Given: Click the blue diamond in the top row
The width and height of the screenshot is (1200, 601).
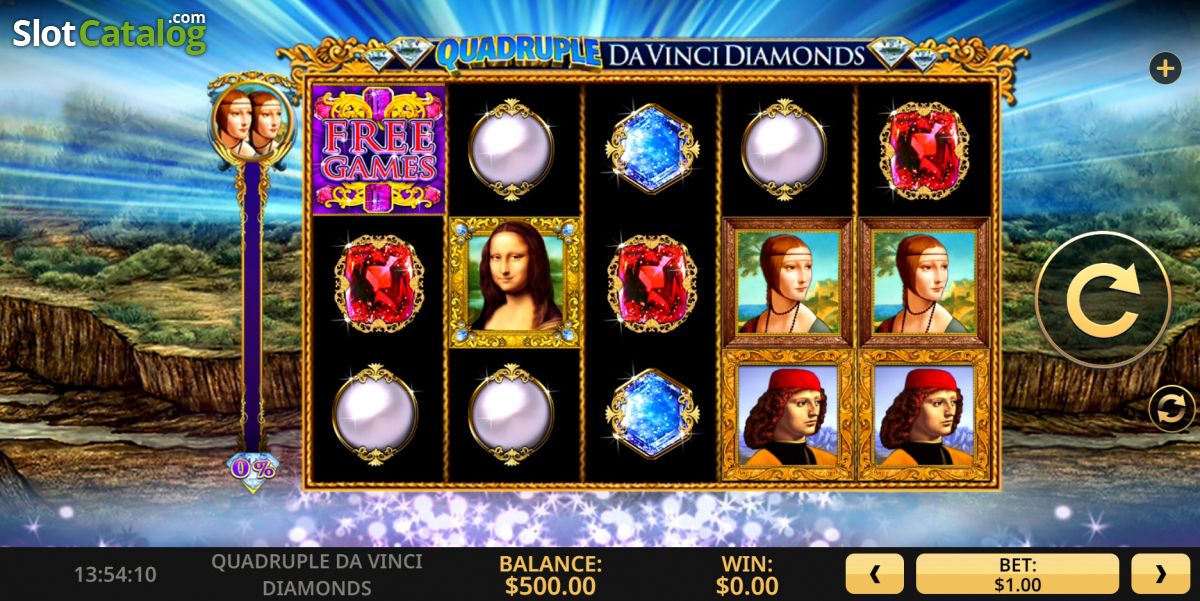Looking at the screenshot, I should click(650, 149).
